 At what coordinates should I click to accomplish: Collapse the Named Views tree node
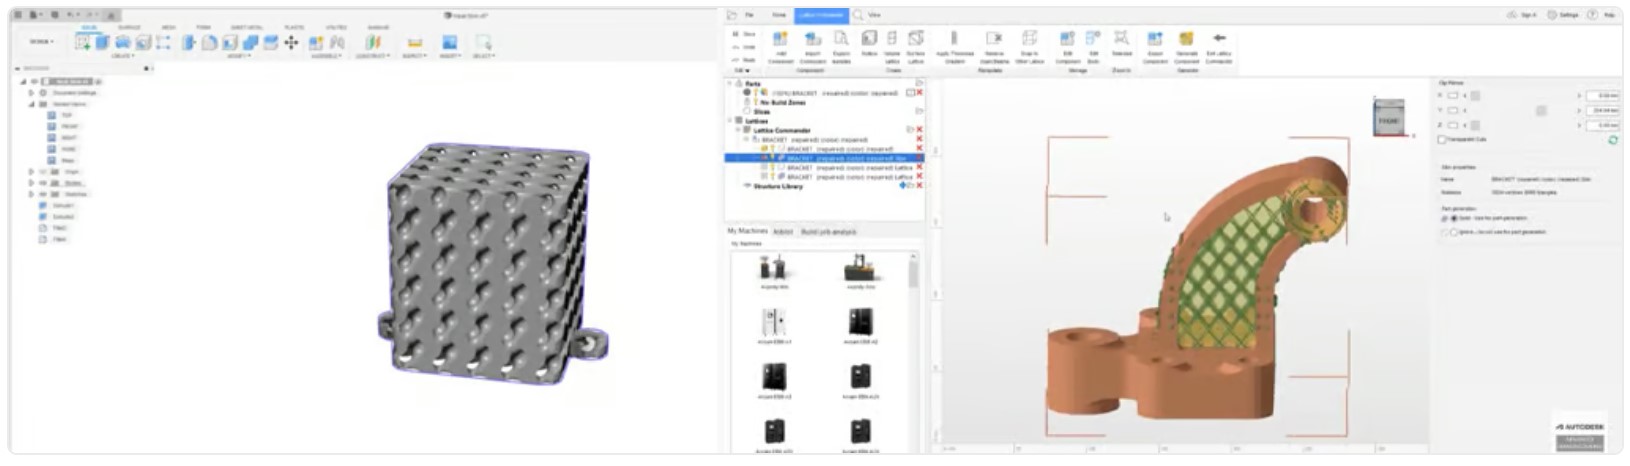click(x=31, y=104)
